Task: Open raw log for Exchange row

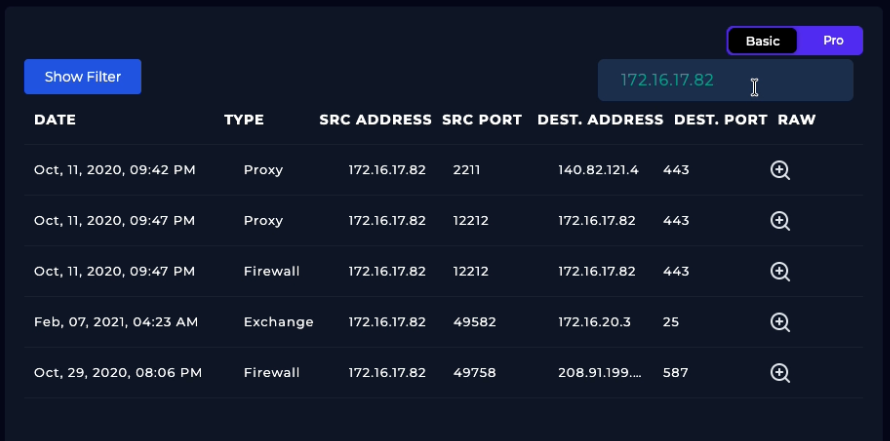Action: click(x=780, y=322)
